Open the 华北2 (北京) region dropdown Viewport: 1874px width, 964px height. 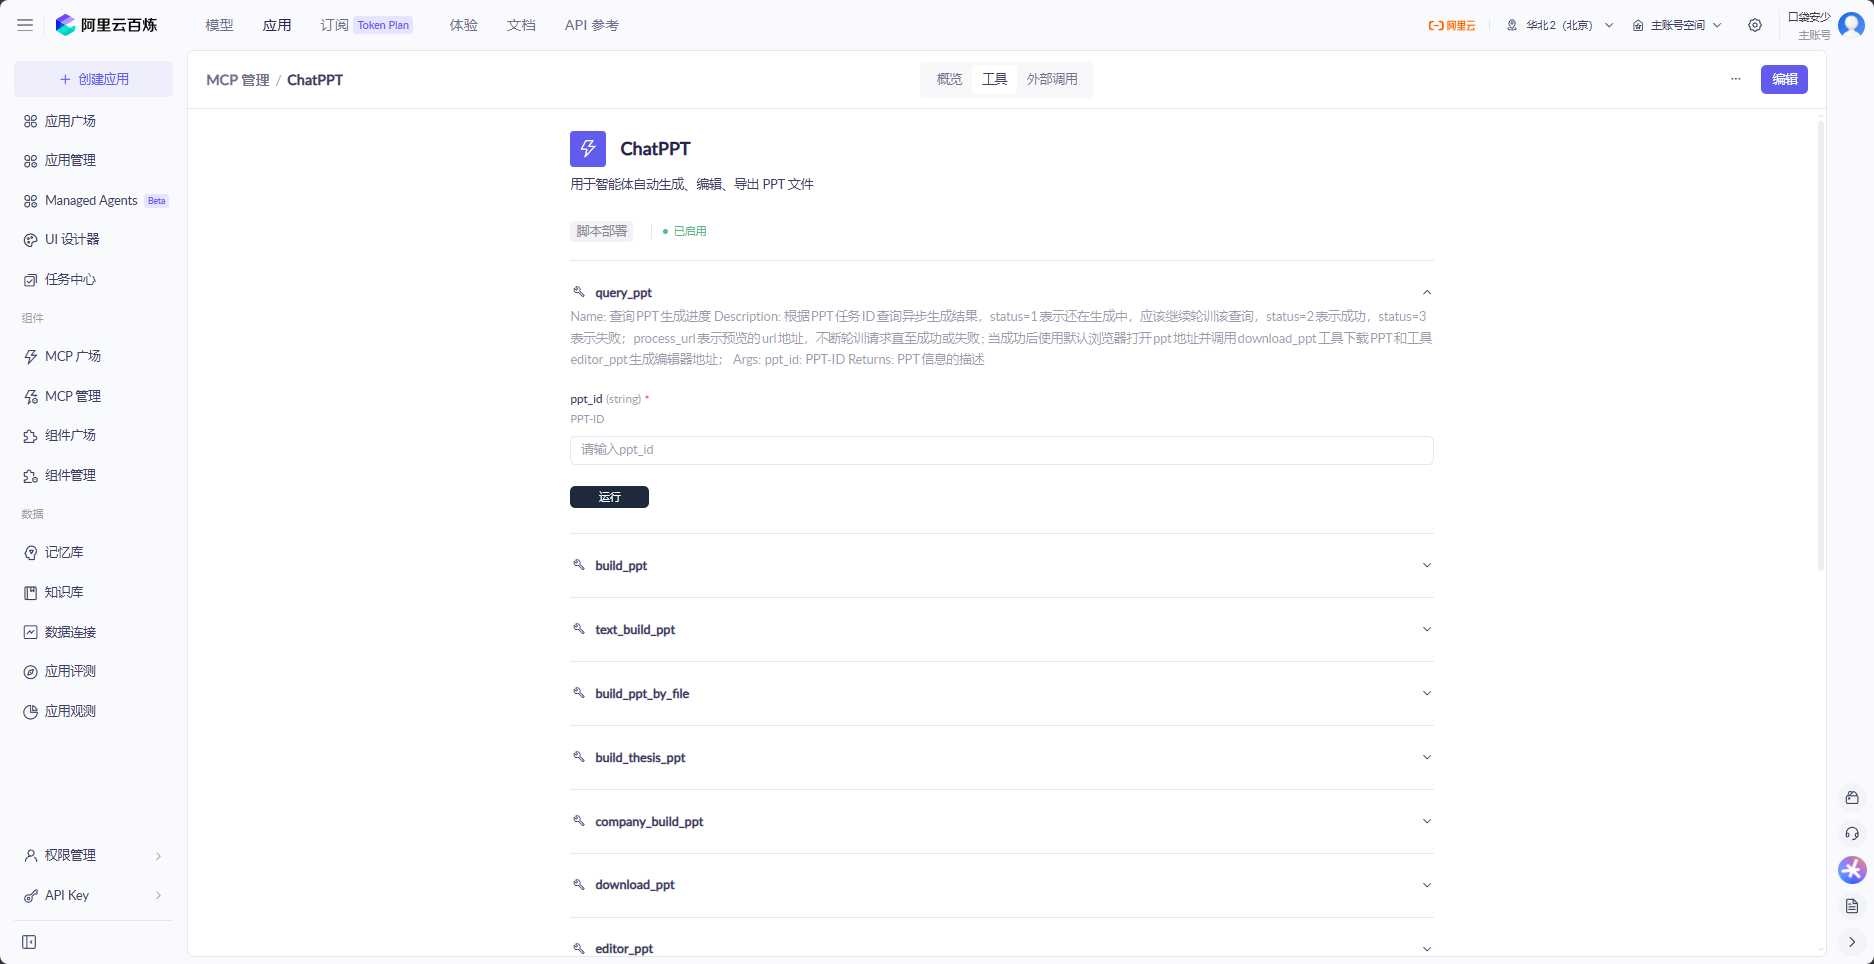pos(1560,25)
